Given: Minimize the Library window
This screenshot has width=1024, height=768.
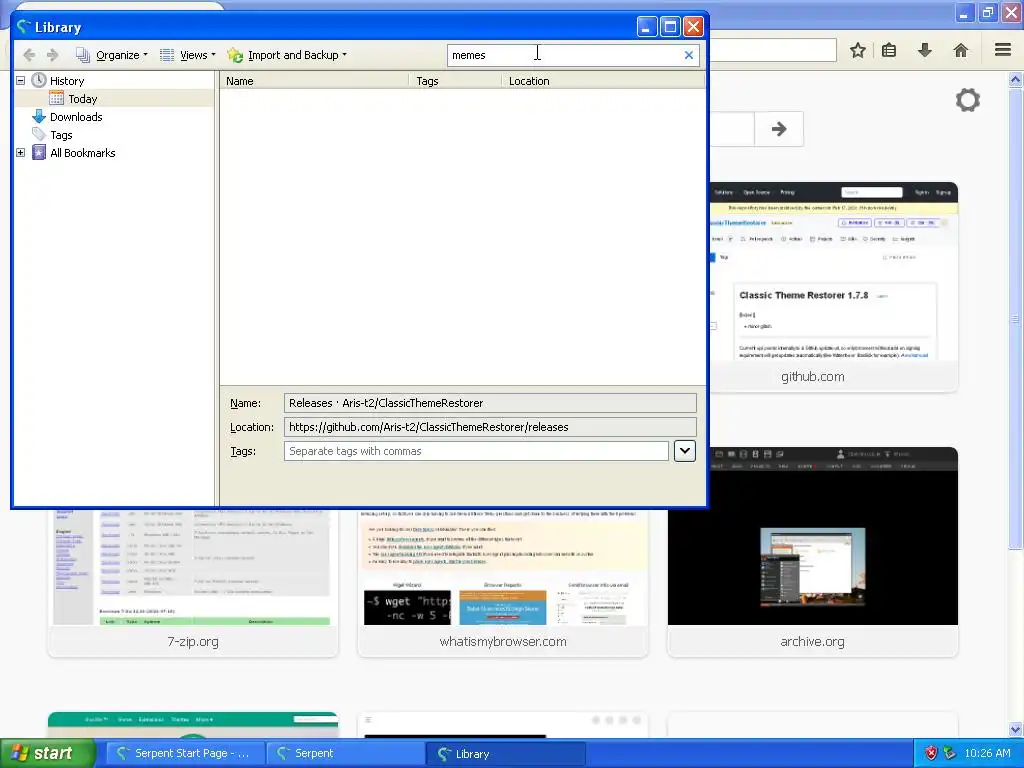Looking at the screenshot, I should tap(647, 27).
